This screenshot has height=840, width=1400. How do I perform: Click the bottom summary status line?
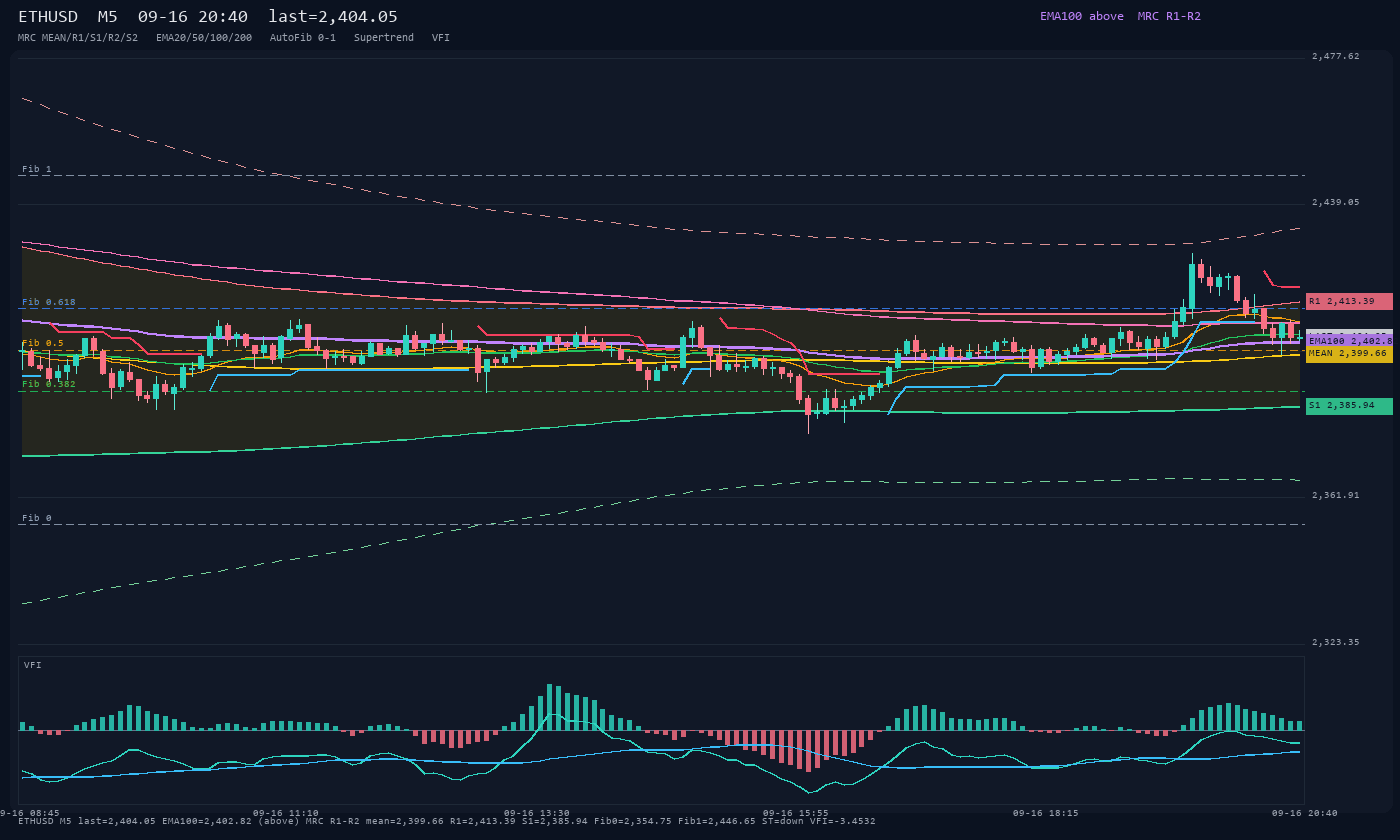(x=447, y=821)
